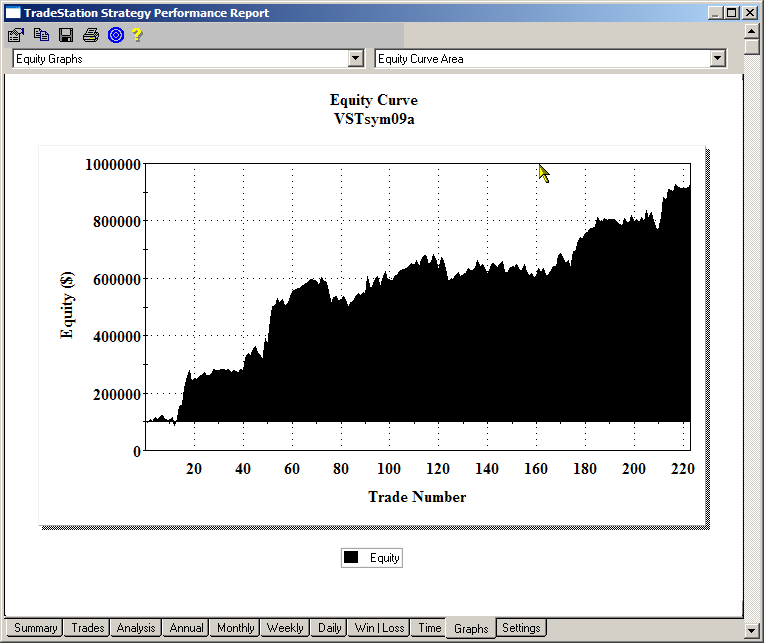Click the 600000 y-axis value
764x643 pixels.
117,280
